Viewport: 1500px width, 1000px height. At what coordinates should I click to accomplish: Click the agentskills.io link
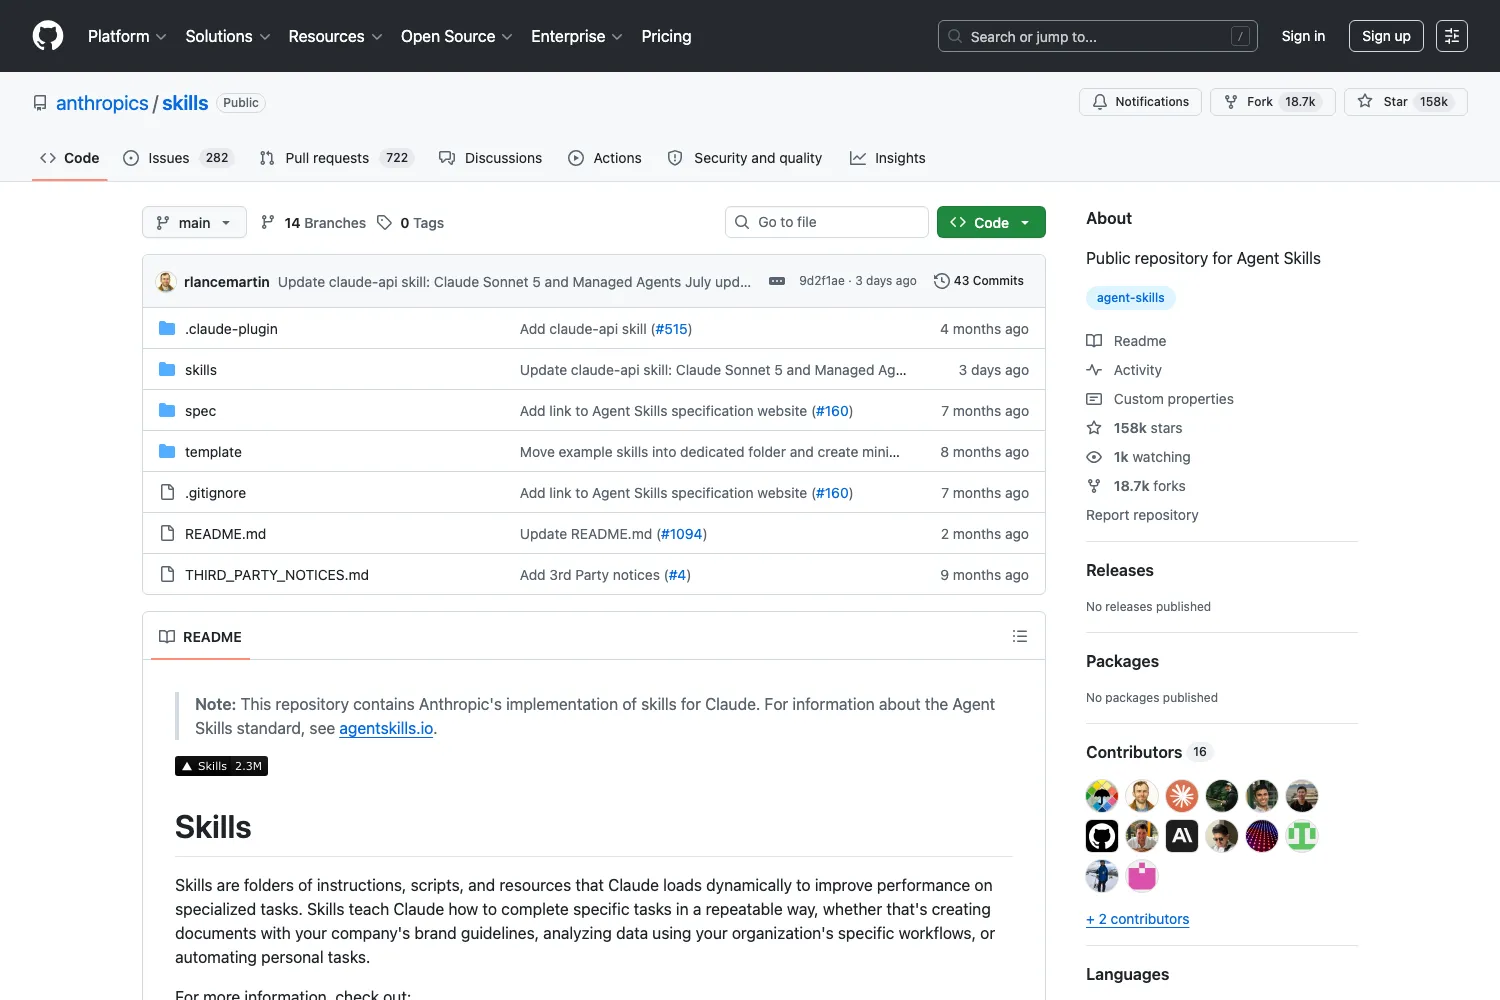click(x=386, y=728)
